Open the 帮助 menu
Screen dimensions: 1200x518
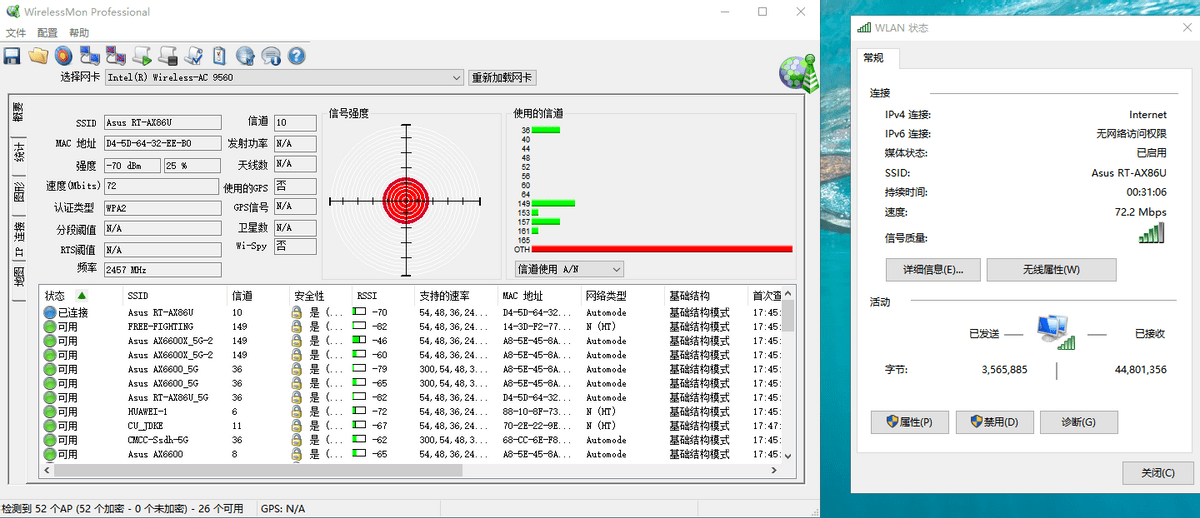[x=79, y=33]
